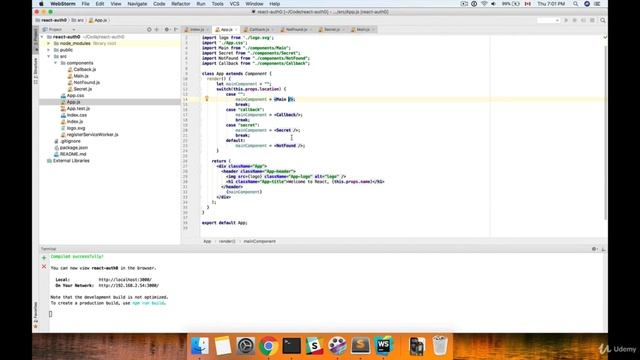Click the scroll-from-source target icon in Project panel
The height and width of the screenshot is (360, 640).
point(149,29)
